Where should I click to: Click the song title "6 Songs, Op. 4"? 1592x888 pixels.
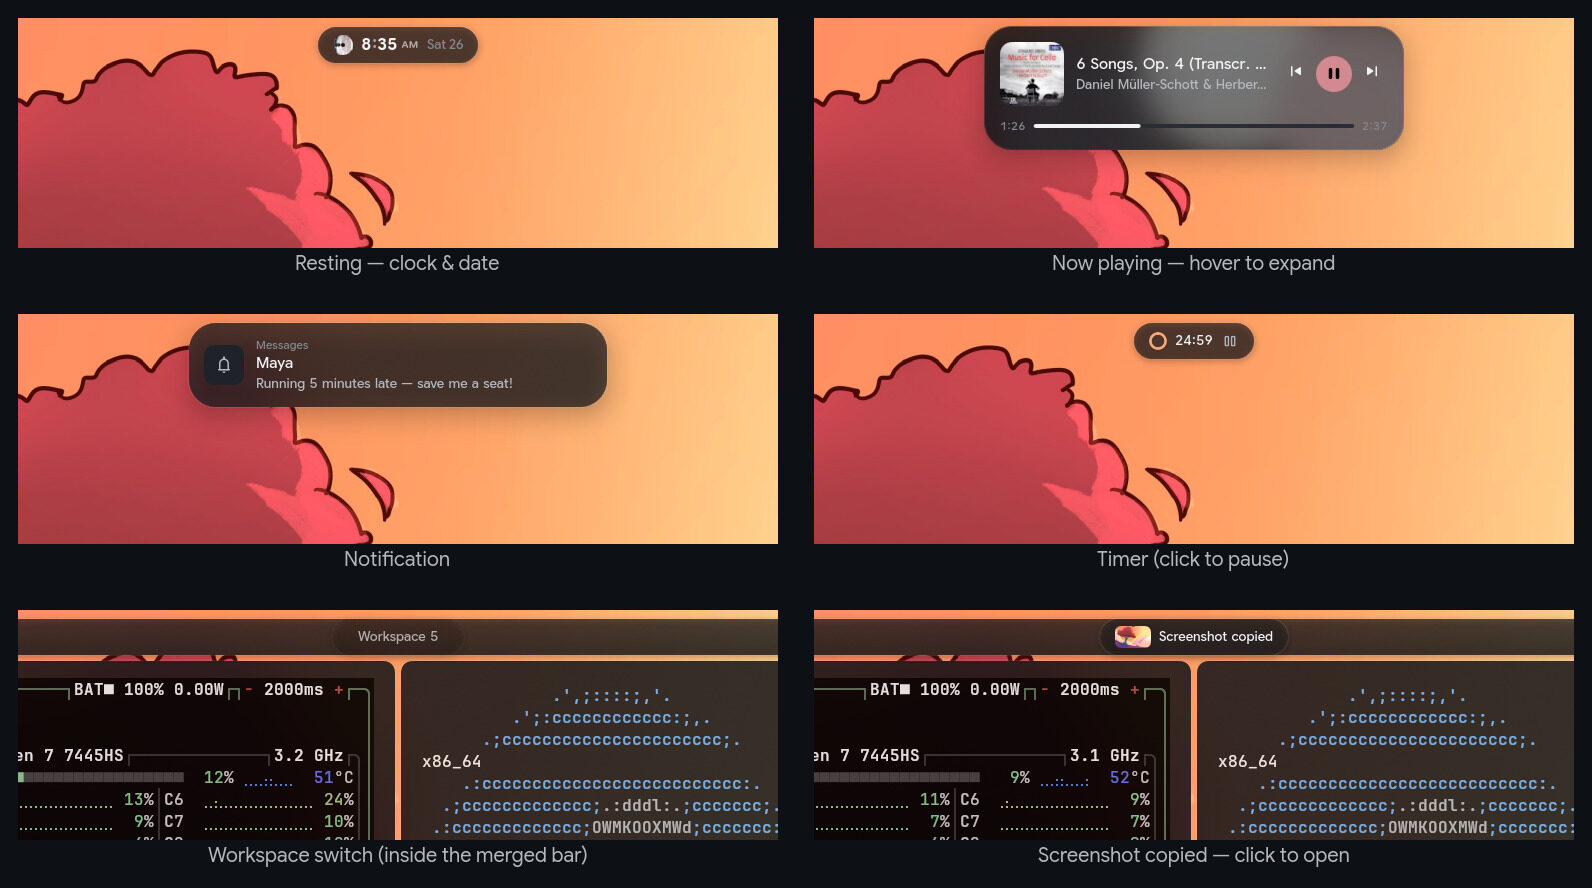pyautogui.click(x=1130, y=64)
